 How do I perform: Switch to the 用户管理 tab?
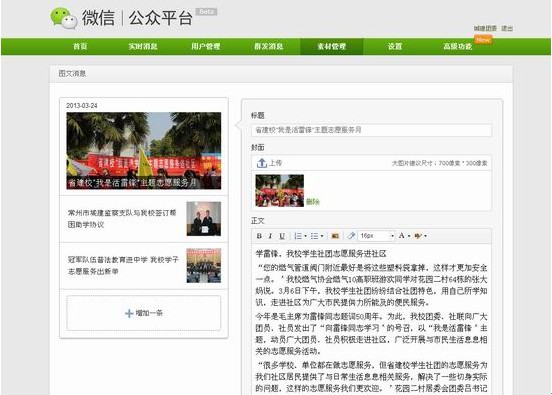tap(206, 46)
